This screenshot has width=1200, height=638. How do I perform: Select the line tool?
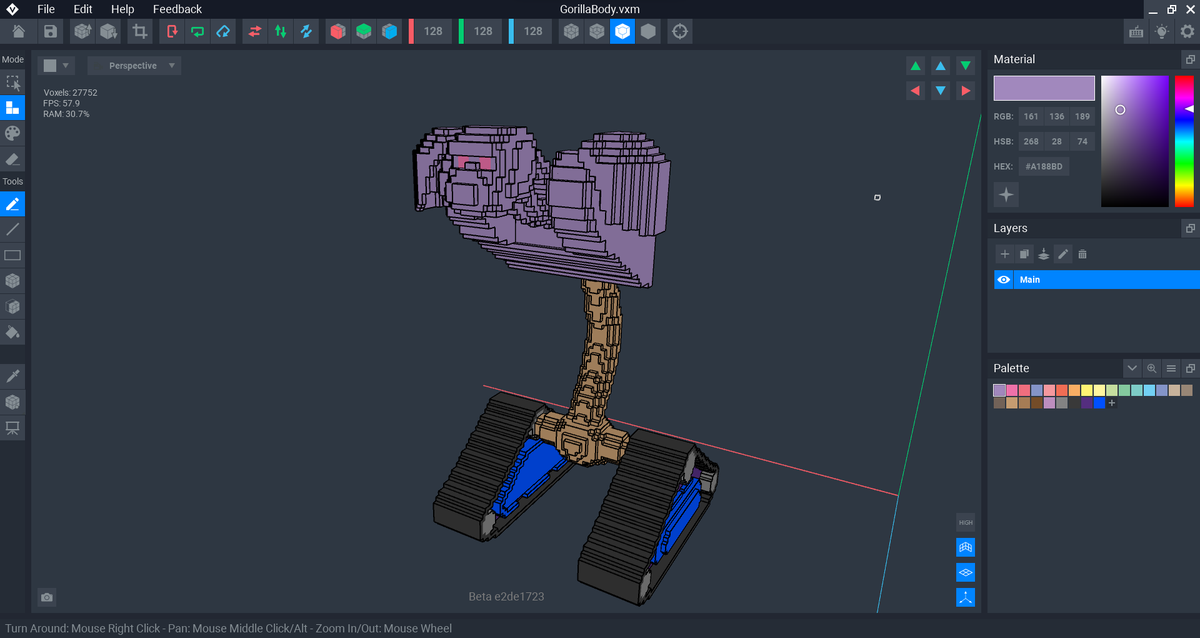[x=13, y=230]
